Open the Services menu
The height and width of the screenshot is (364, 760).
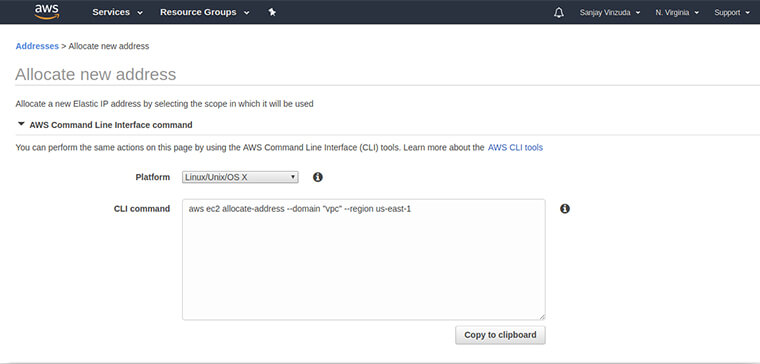point(117,13)
